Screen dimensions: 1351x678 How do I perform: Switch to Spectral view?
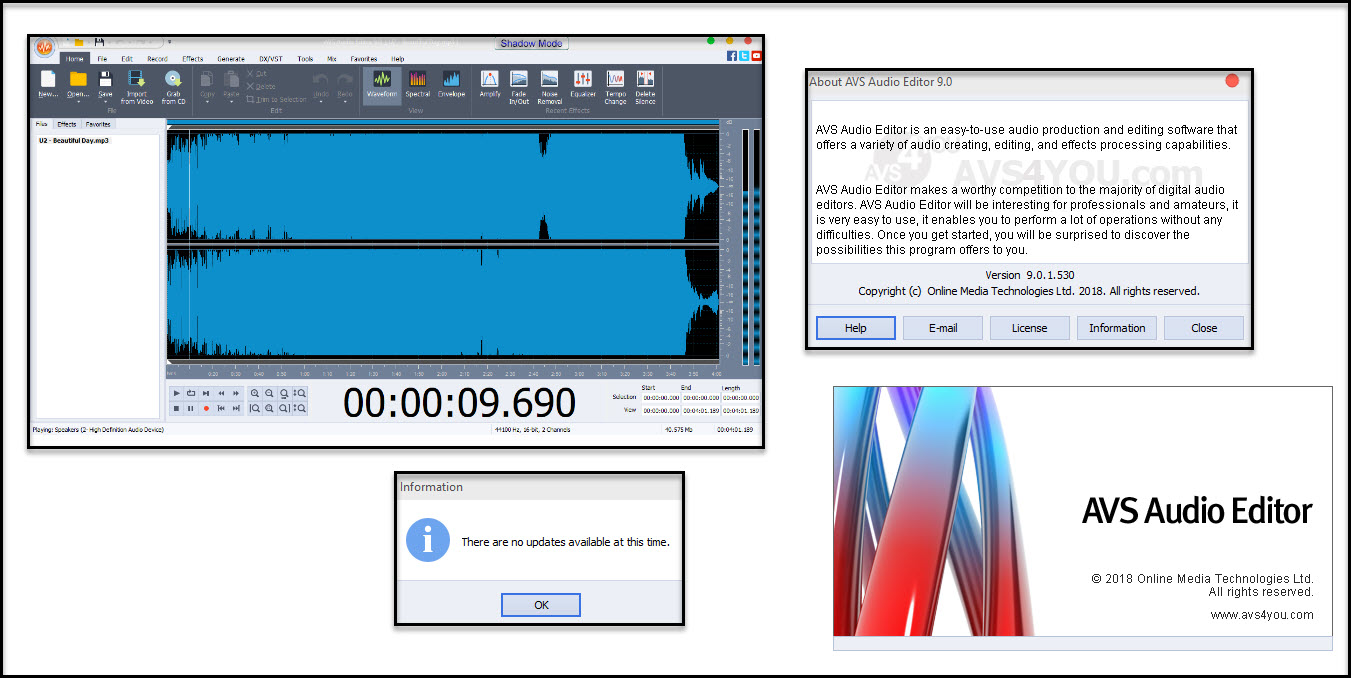[x=418, y=84]
